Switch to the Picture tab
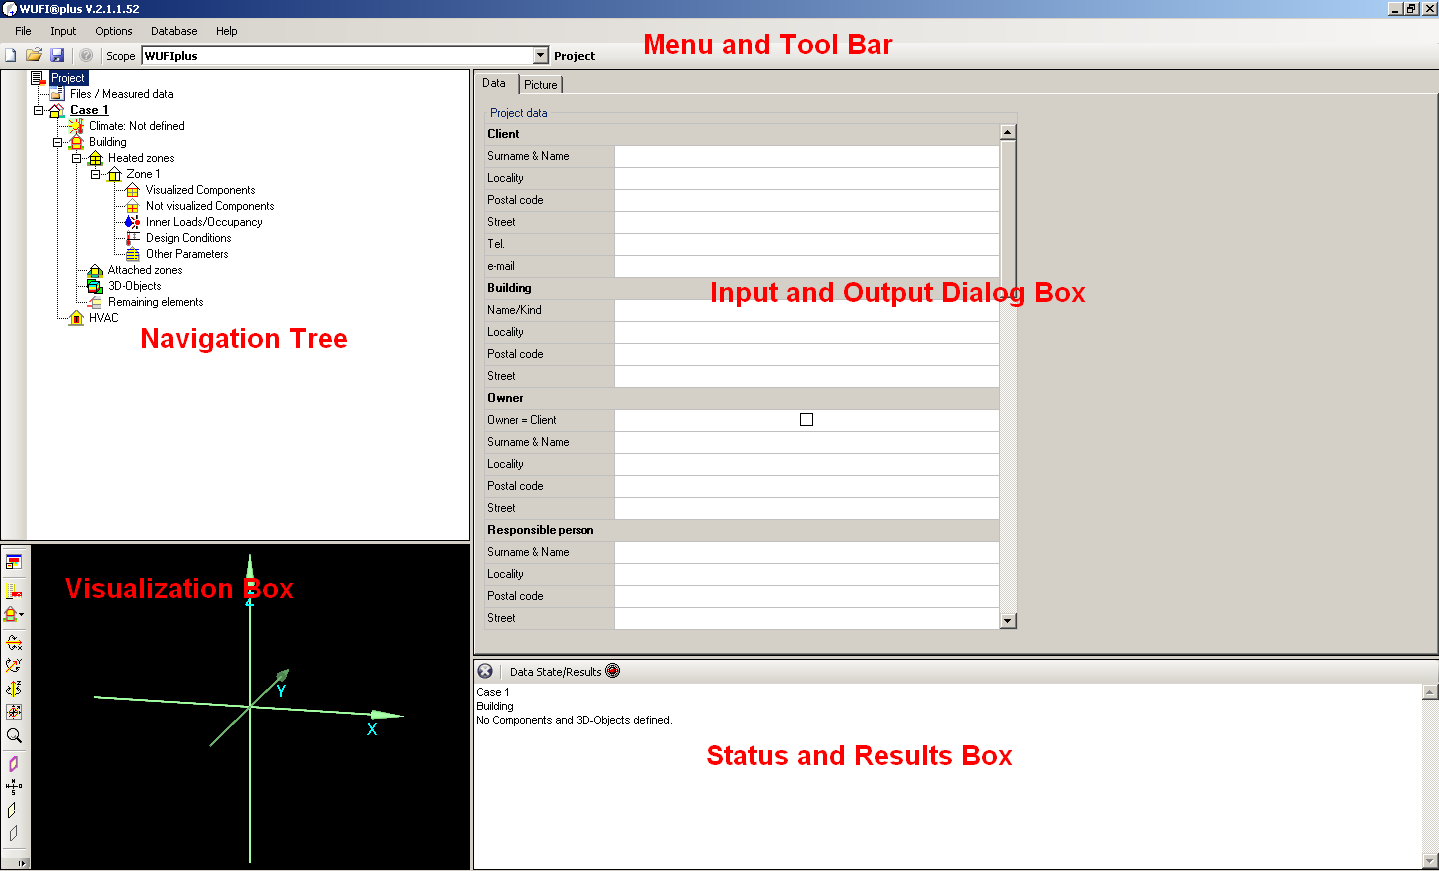 click(x=541, y=85)
